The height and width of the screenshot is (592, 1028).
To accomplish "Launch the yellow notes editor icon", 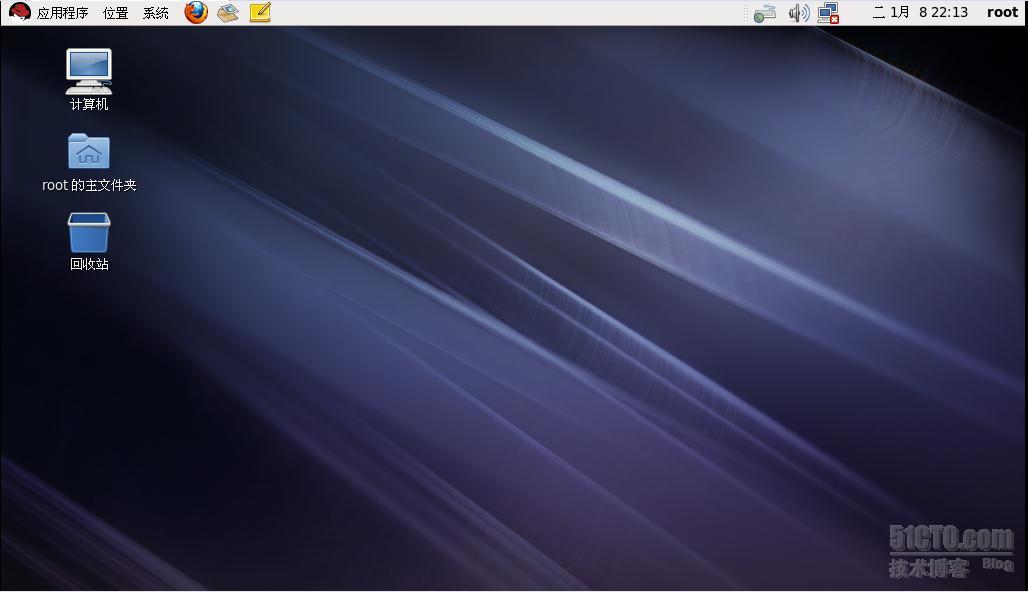I will (260, 12).
